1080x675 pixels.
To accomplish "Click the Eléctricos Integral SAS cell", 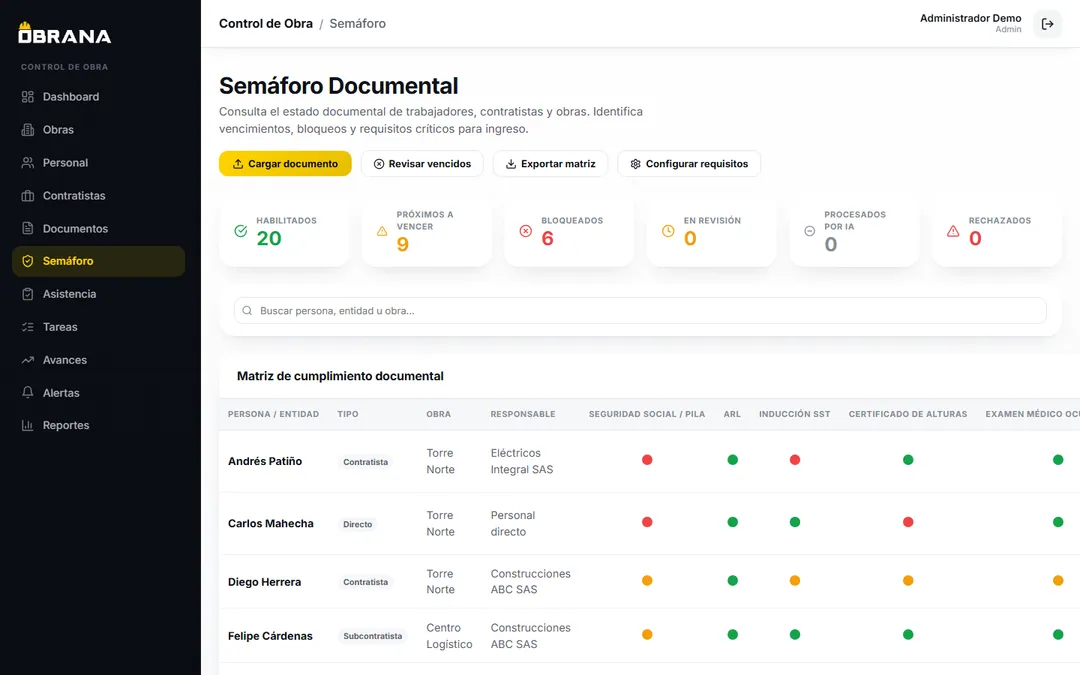I will click(x=522, y=461).
